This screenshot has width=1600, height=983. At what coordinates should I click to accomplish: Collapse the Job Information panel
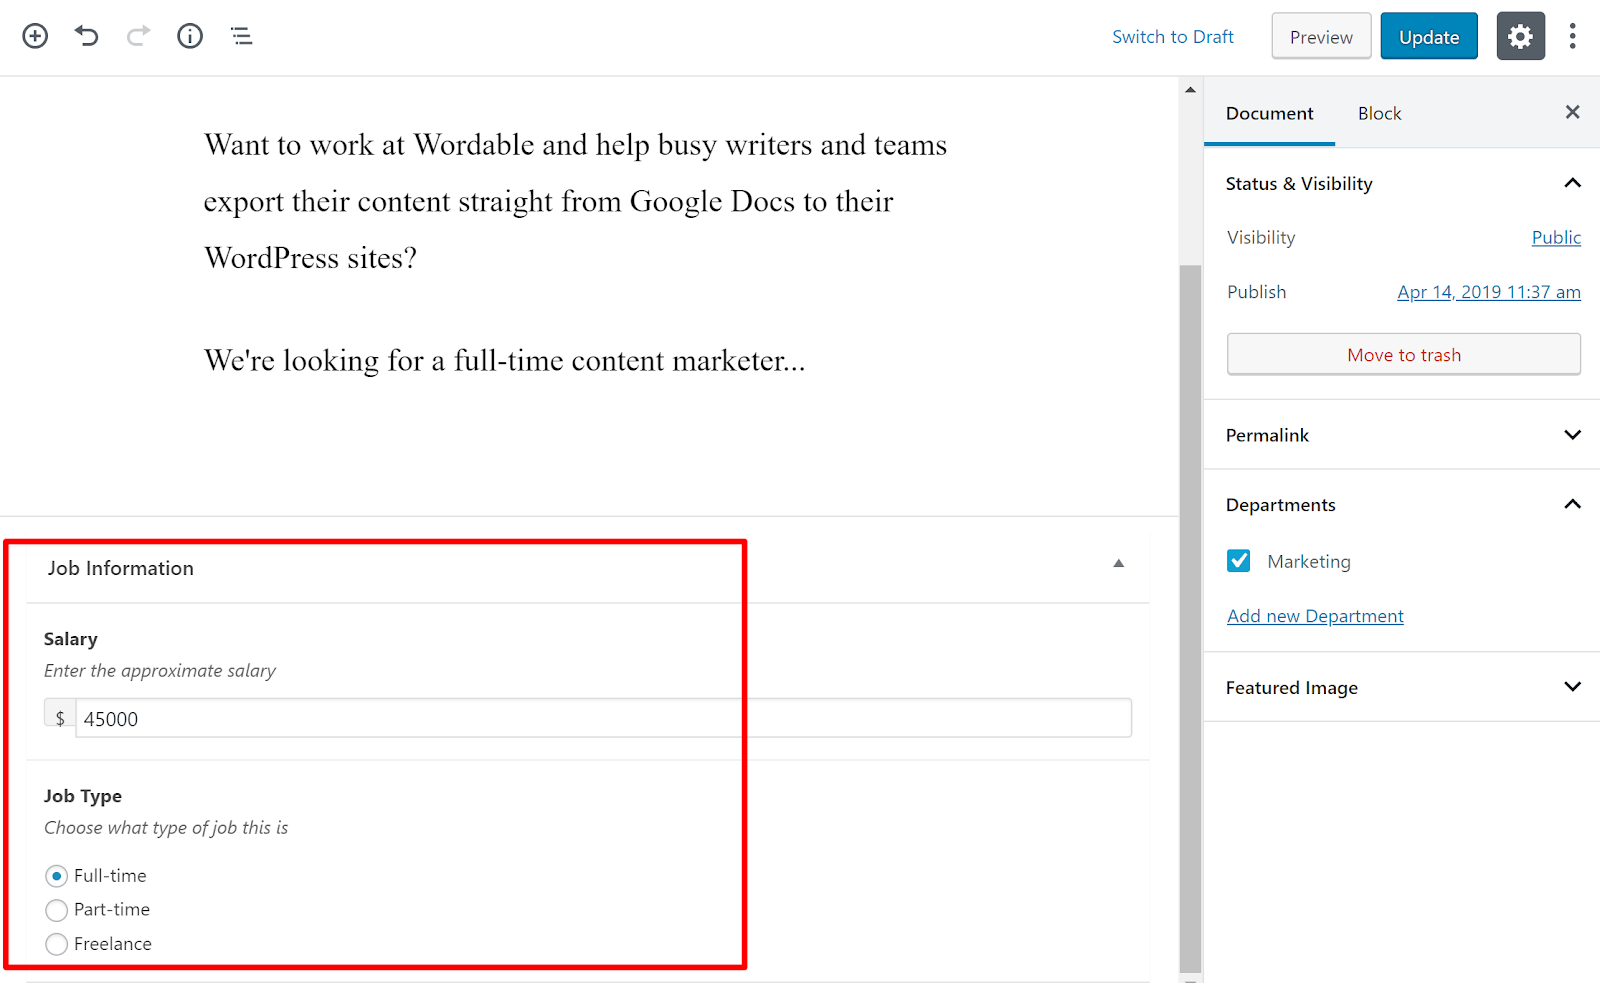click(1118, 564)
